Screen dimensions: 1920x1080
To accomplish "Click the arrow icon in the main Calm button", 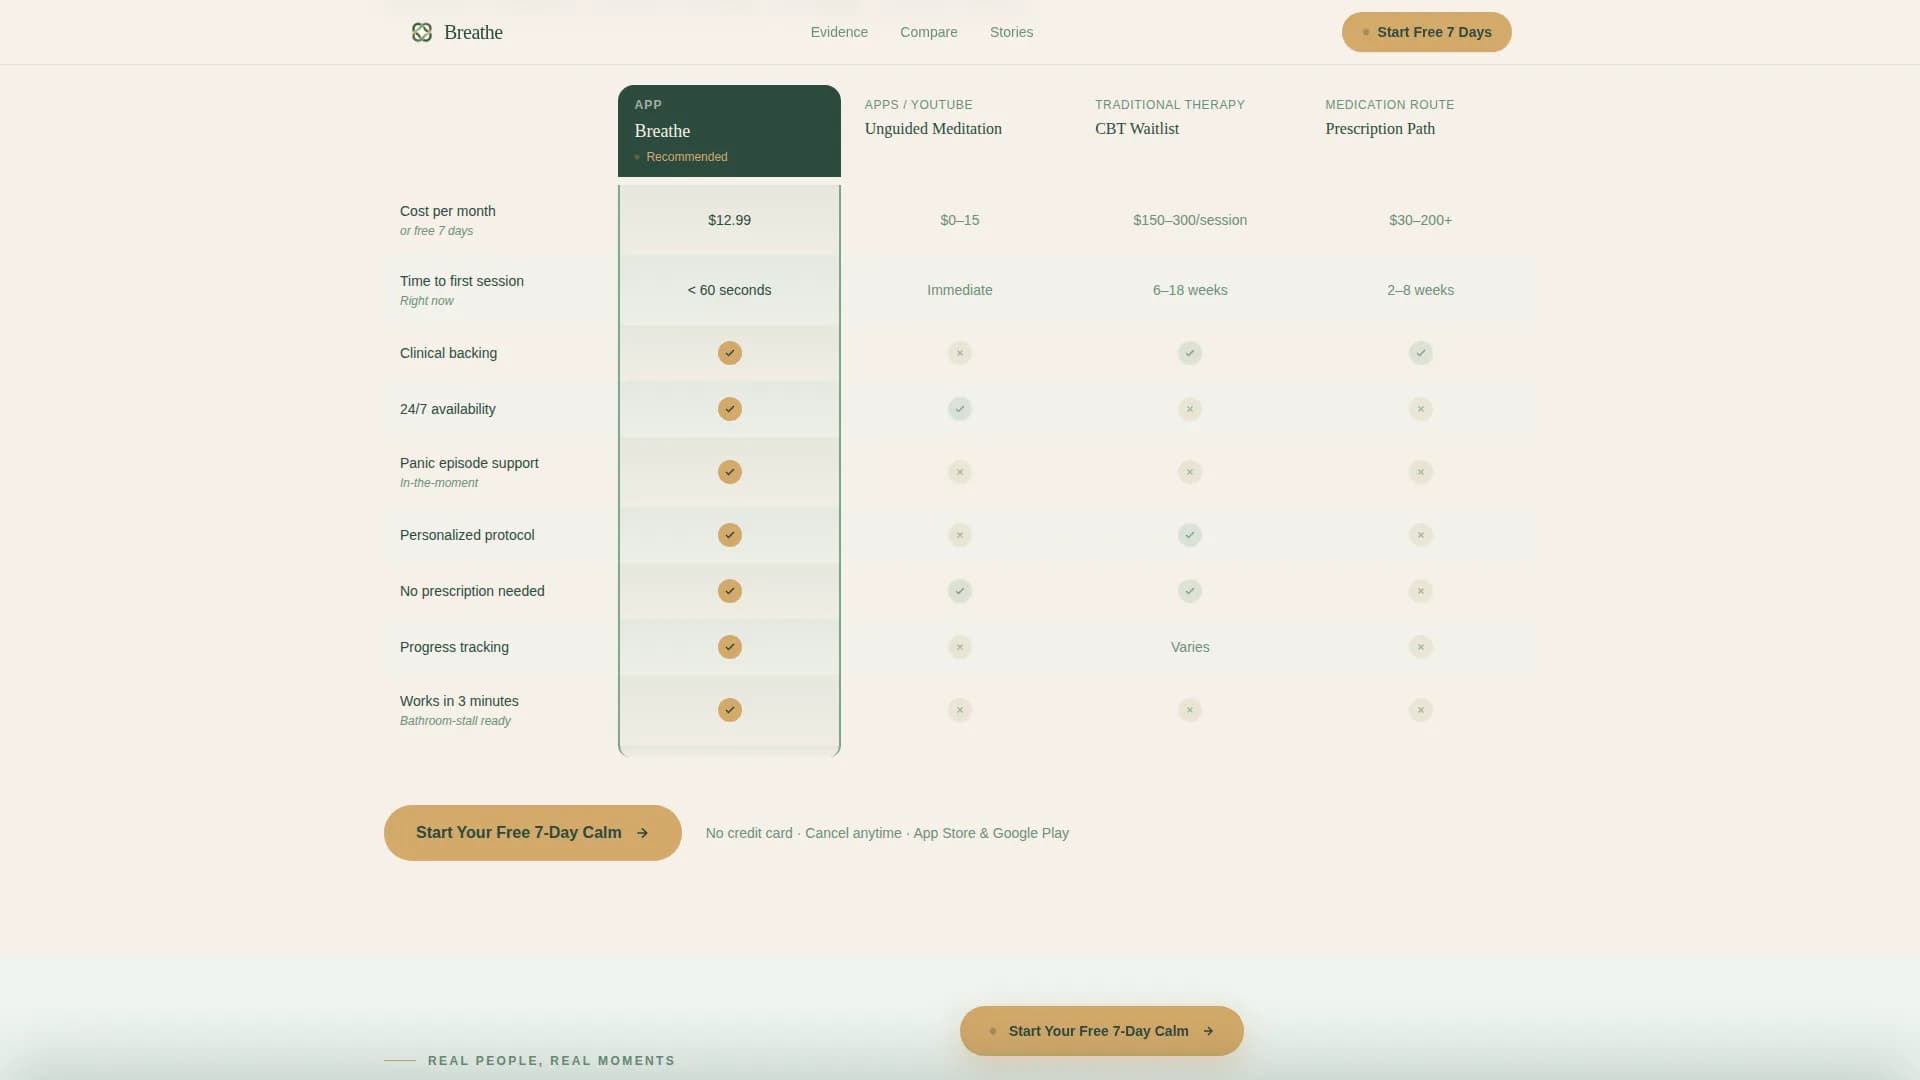I will pyautogui.click(x=642, y=833).
